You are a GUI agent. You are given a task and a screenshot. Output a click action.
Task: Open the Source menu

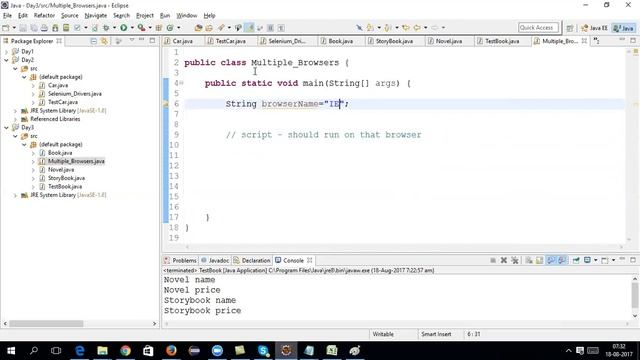pyautogui.click(x=70, y=16)
